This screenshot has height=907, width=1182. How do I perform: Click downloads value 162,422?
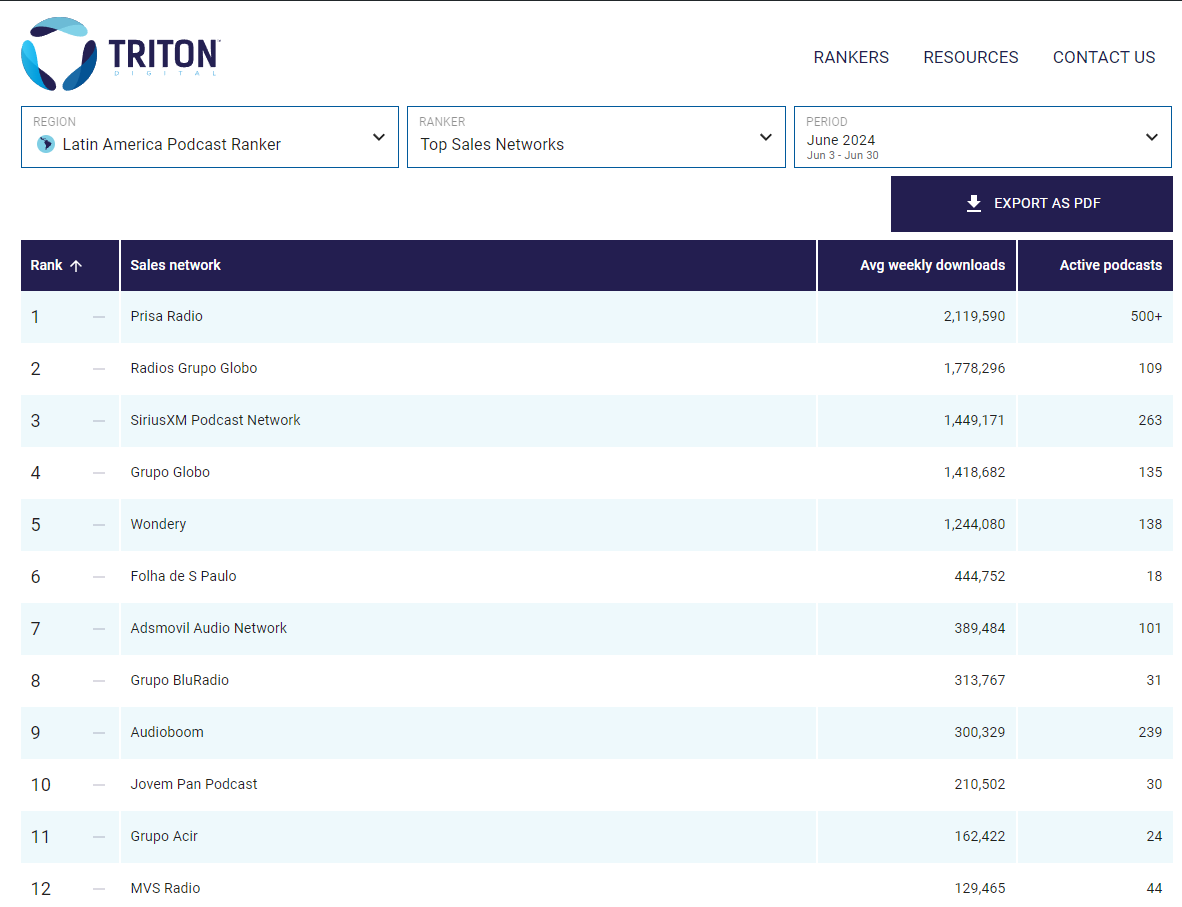click(979, 836)
